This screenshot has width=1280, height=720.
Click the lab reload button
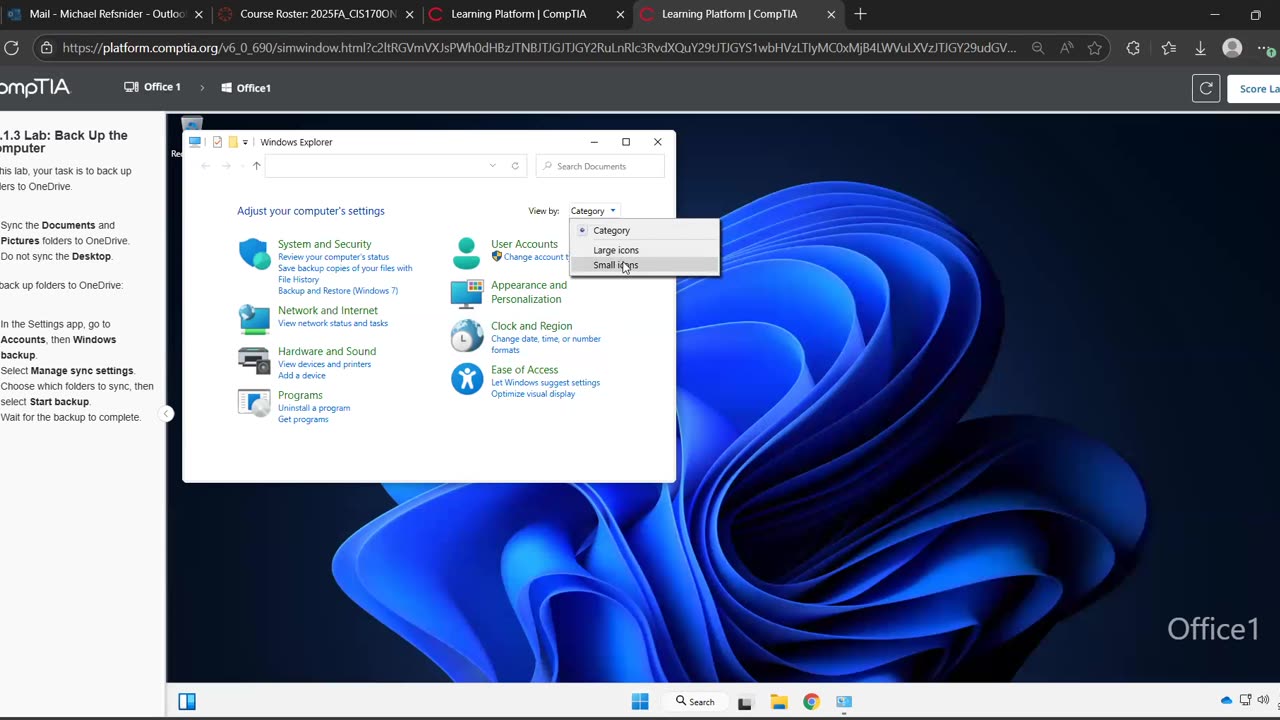(x=1206, y=88)
